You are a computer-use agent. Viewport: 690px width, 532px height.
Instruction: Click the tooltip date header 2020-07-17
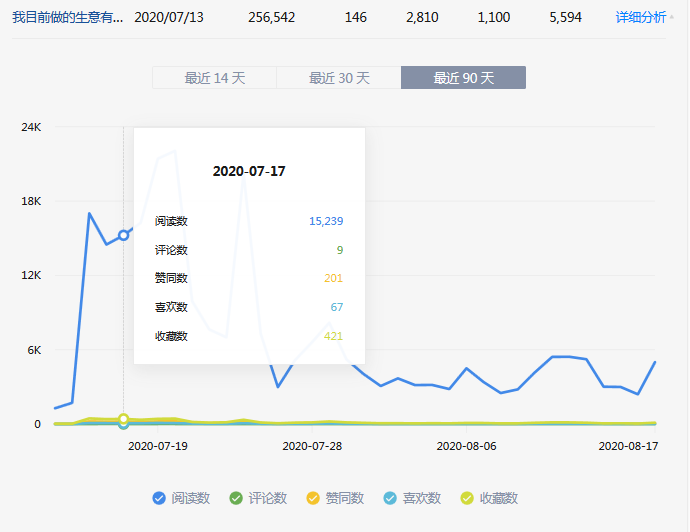pos(249,171)
